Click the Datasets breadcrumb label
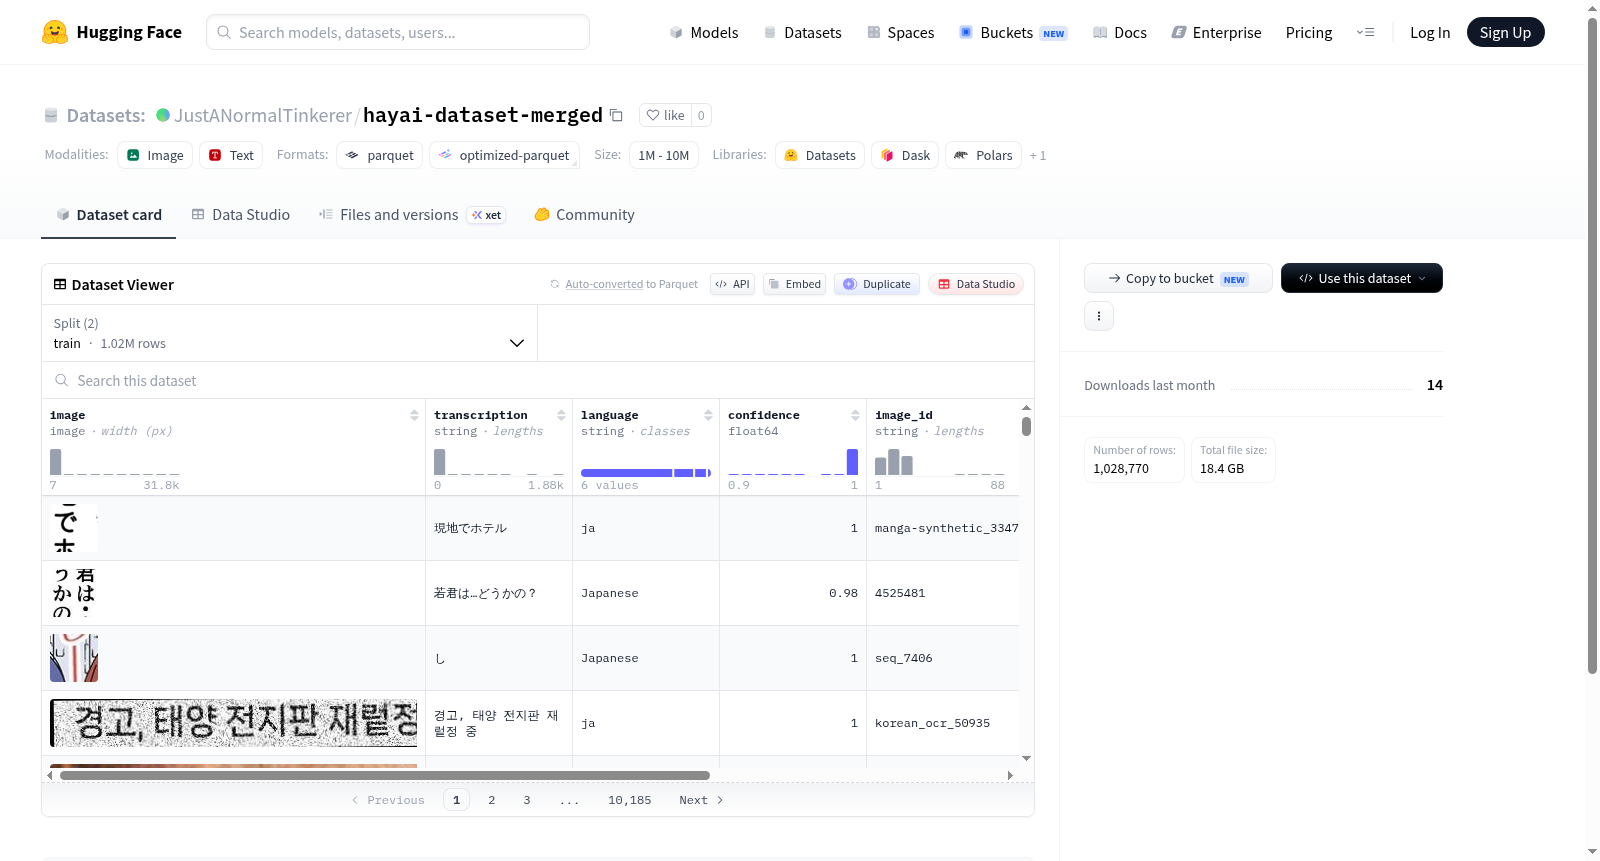This screenshot has height=861, width=1600. 106,116
